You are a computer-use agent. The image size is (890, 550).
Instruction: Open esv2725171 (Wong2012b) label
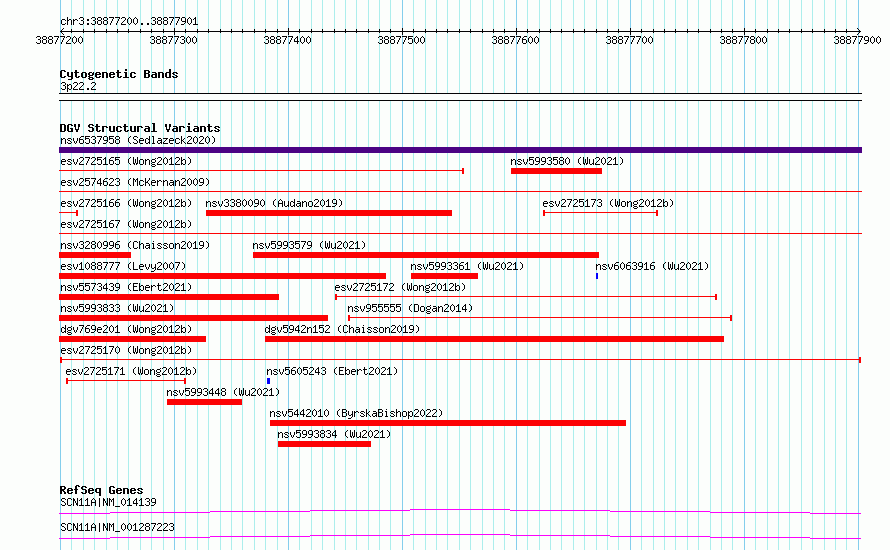(131, 371)
